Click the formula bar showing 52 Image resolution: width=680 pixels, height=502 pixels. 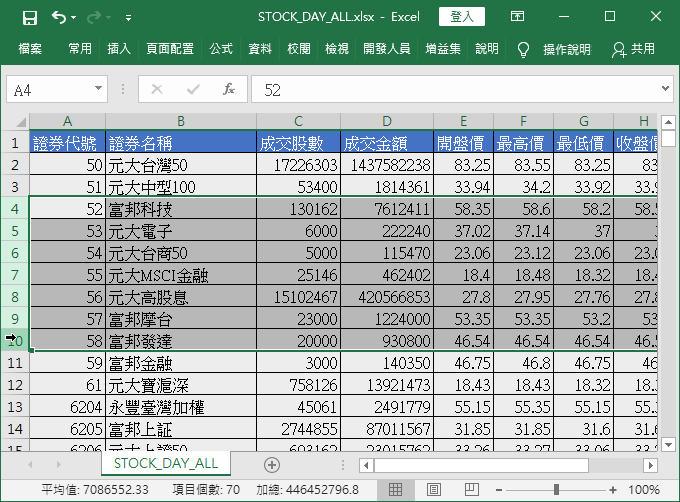(455, 89)
